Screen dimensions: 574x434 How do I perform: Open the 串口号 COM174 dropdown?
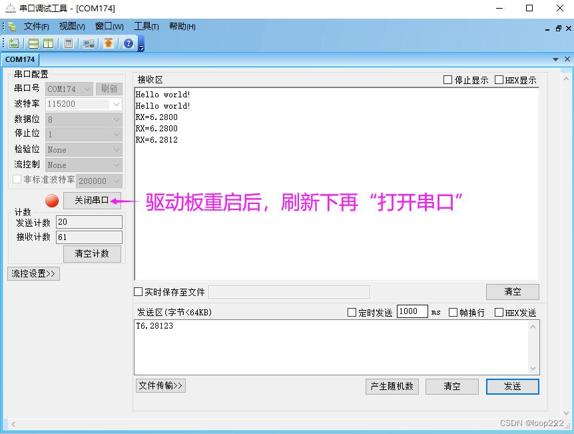pyautogui.click(x=69, y=89)
